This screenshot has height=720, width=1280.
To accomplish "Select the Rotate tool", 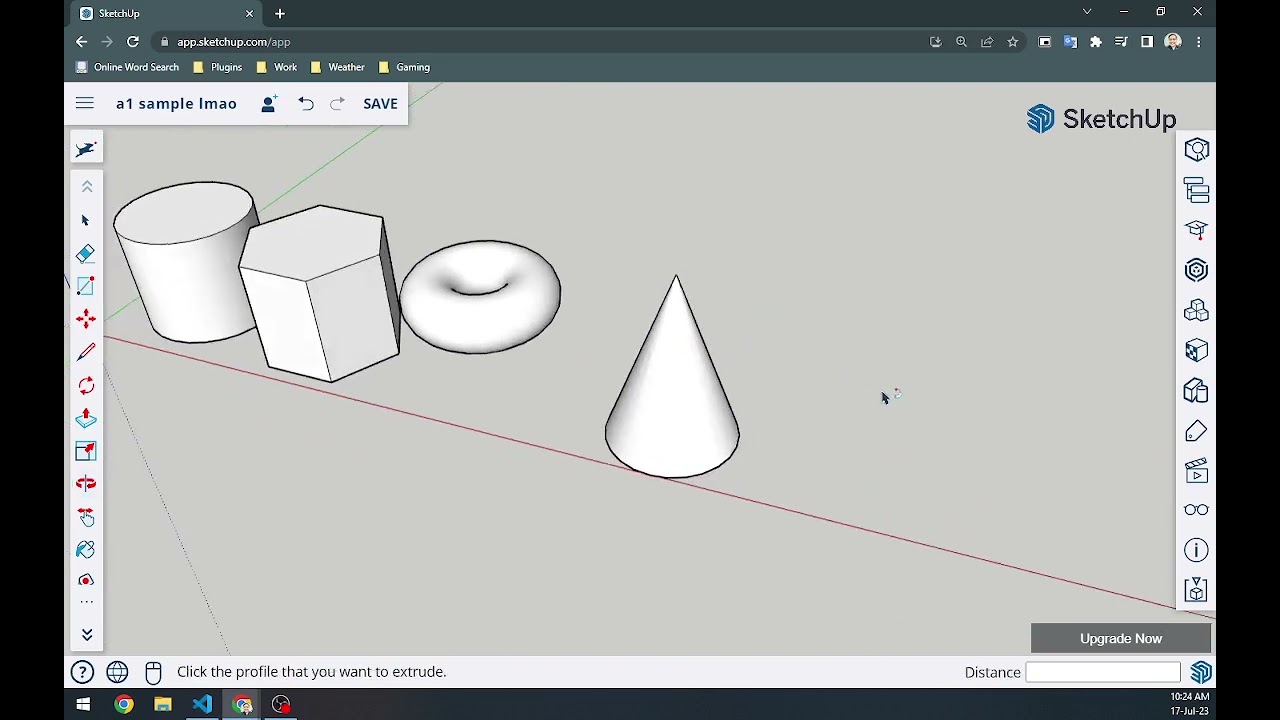I will coord(86,385).
